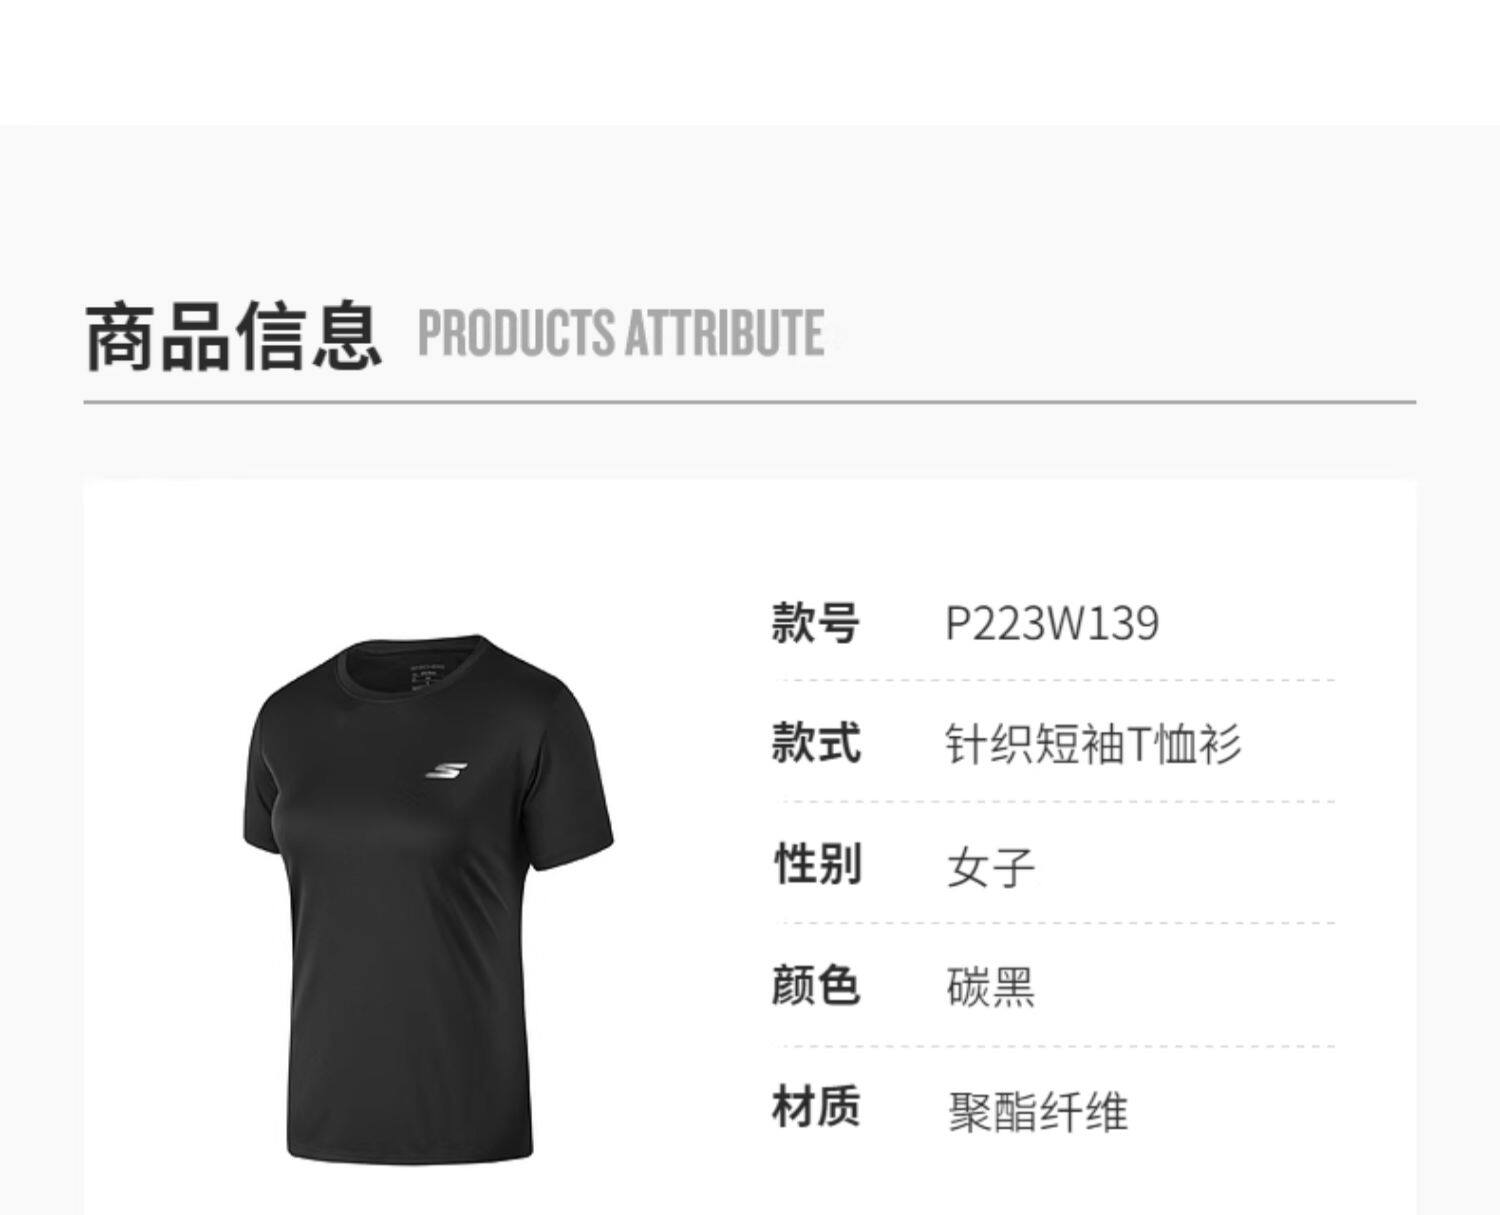Image resolution: width=1500 pixels, height=1215 pixels.
Task: Click the PRODUCTS ATTRIBUTE subtitle text
Action: click(x=621, y=334)
